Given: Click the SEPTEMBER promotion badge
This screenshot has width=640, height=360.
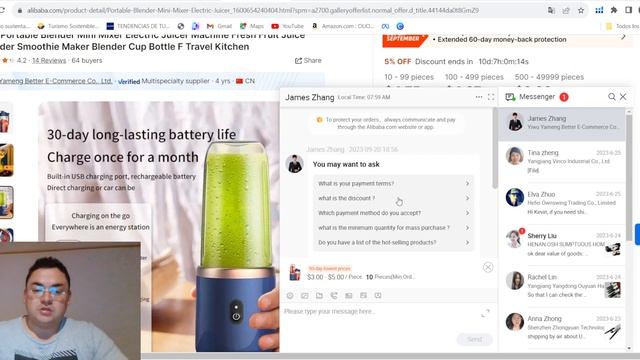Looking at the screenshot, I should (x=404, y=40).
